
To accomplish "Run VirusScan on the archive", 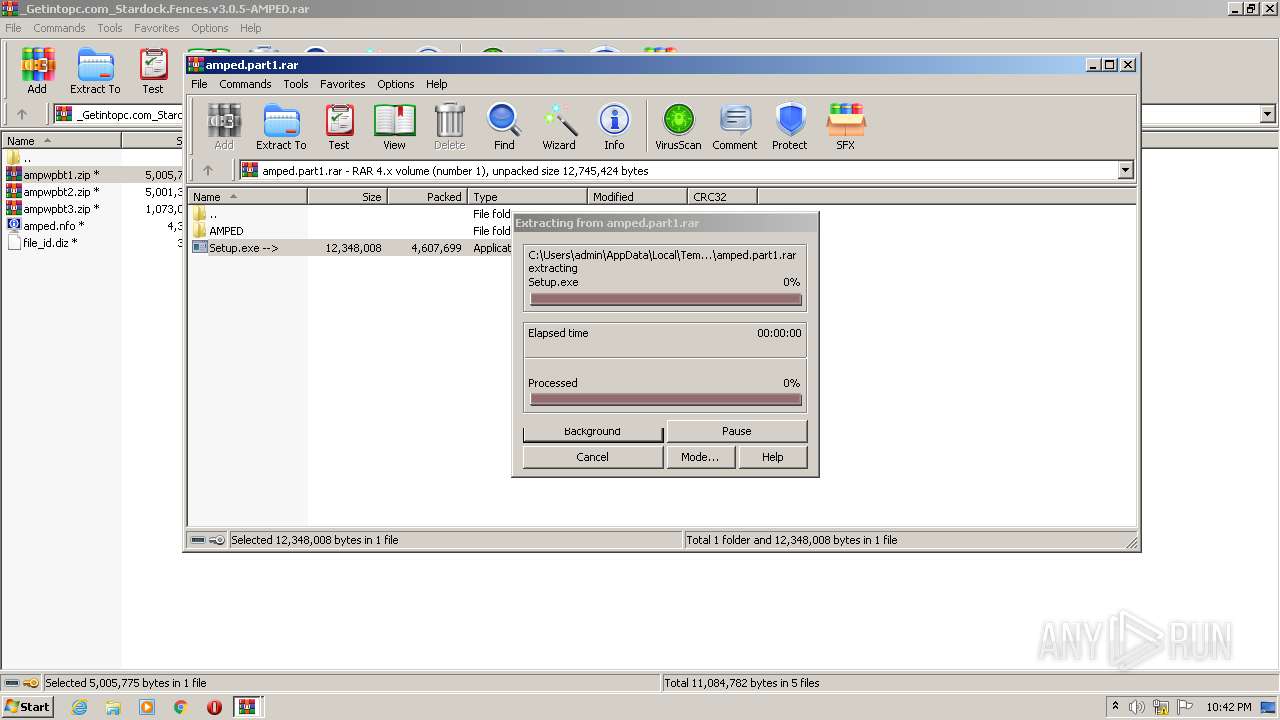I will pyautogui.click(x=678, y=127).
